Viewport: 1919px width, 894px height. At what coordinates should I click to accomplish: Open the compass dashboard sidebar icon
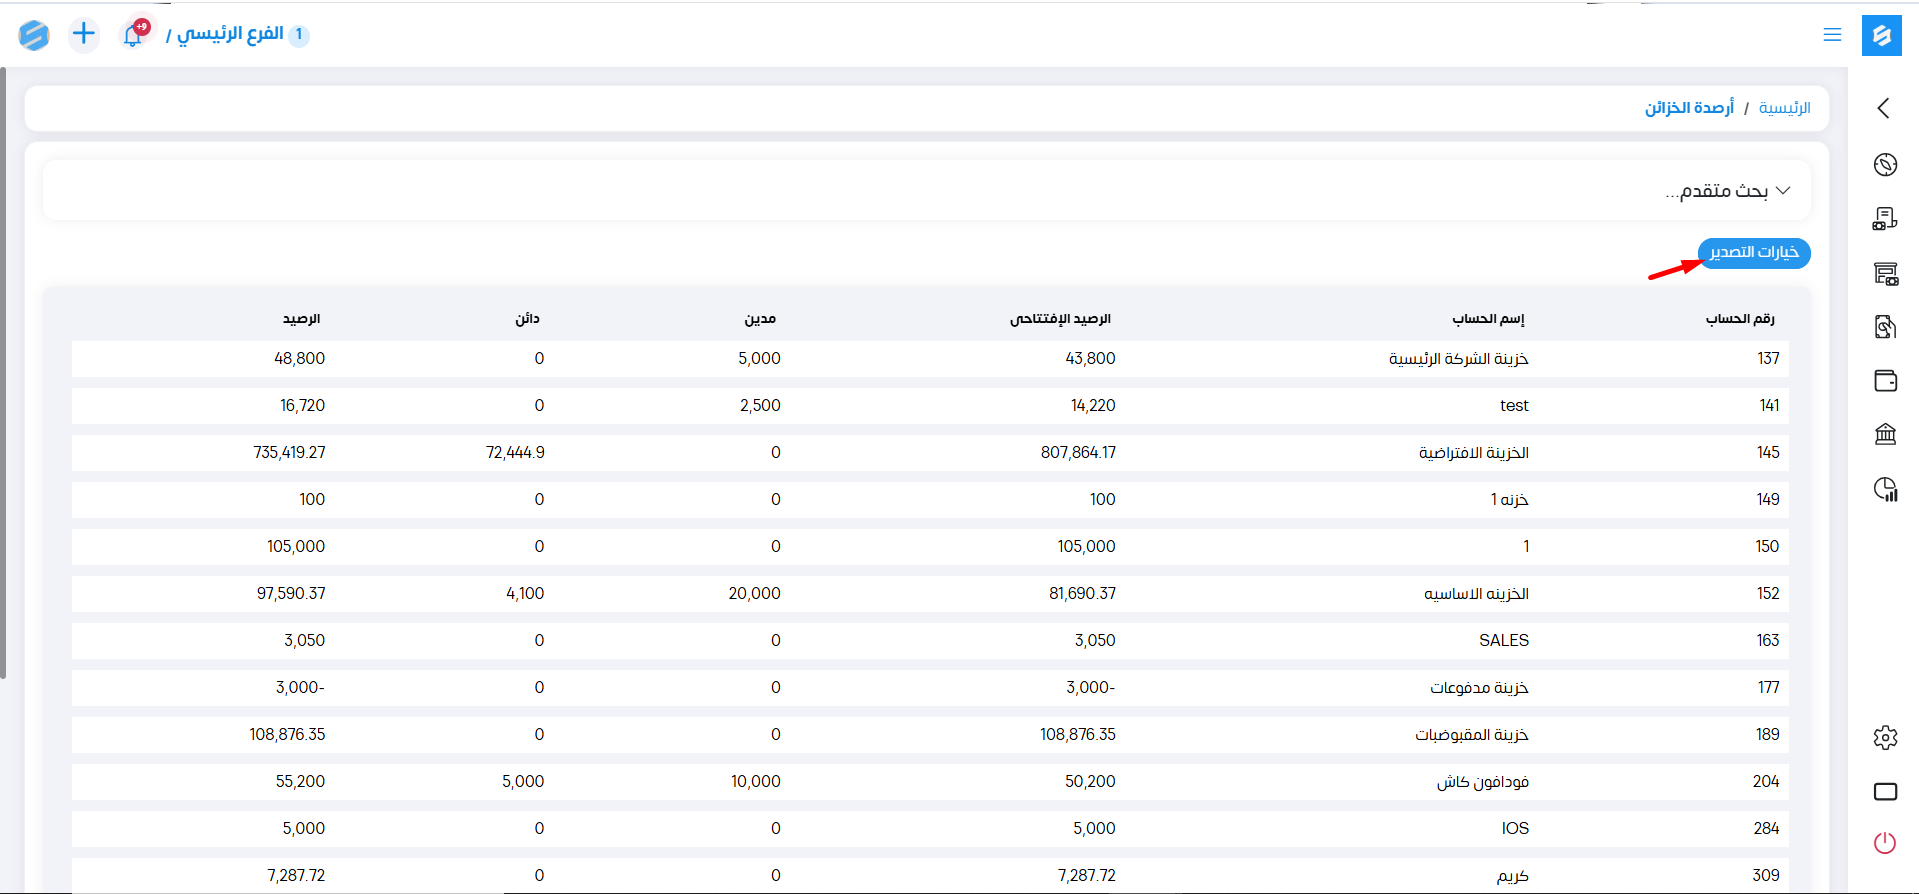(1885, 164)
